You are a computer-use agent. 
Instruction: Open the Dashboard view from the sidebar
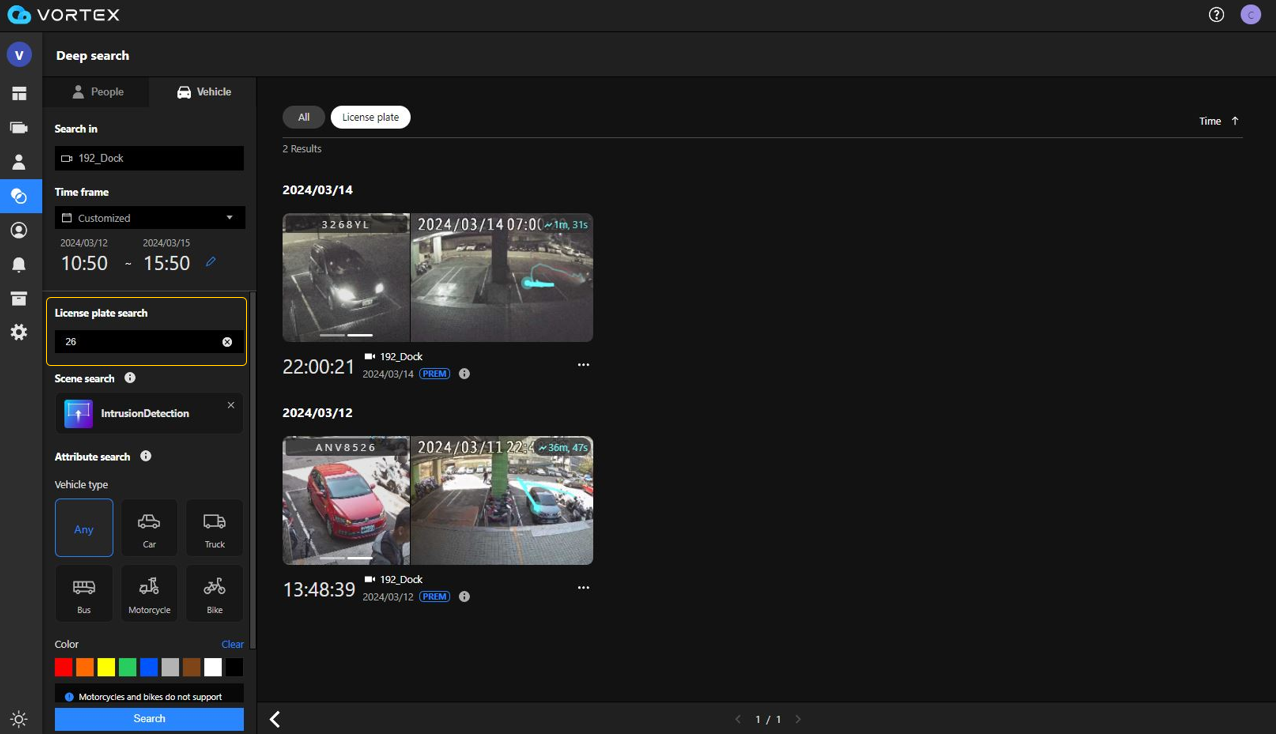(x=19, y=92)
